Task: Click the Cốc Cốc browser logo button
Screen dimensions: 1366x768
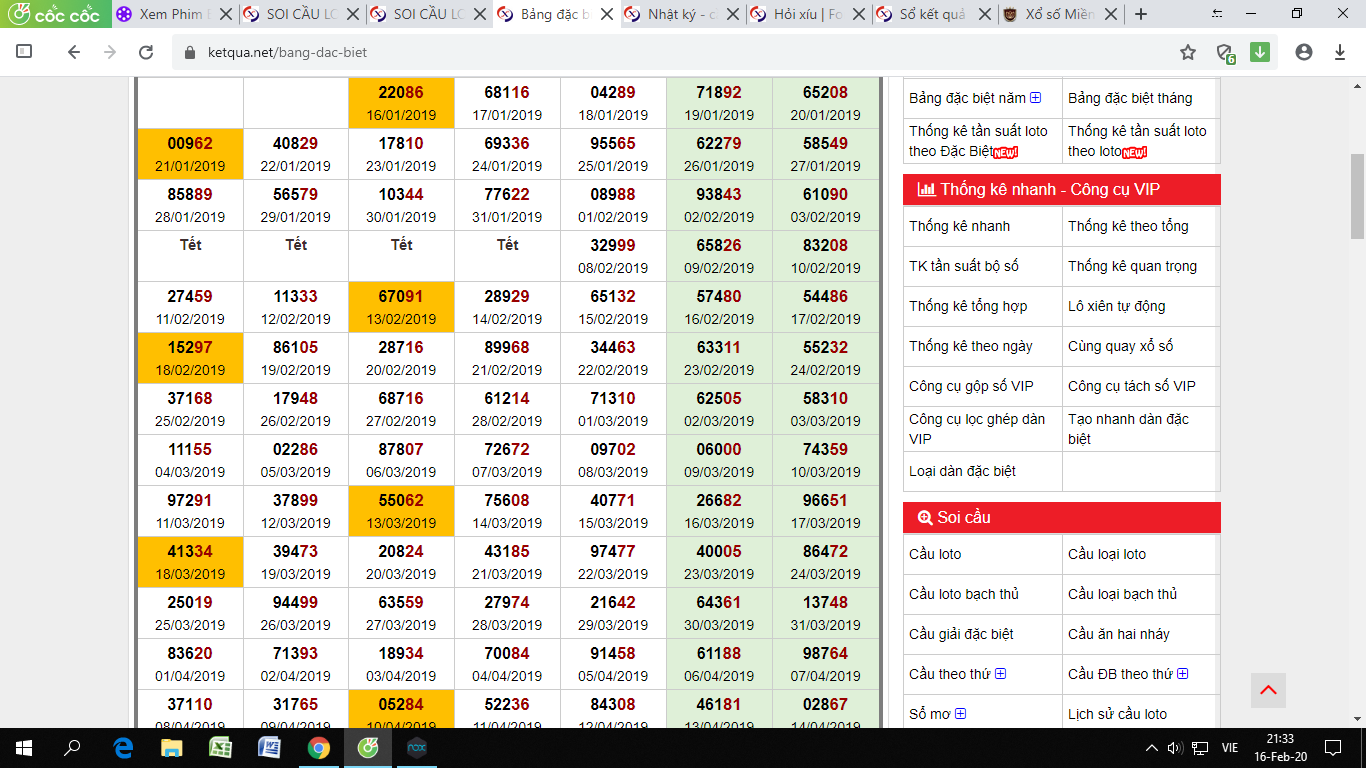Action: click(55, 15)
